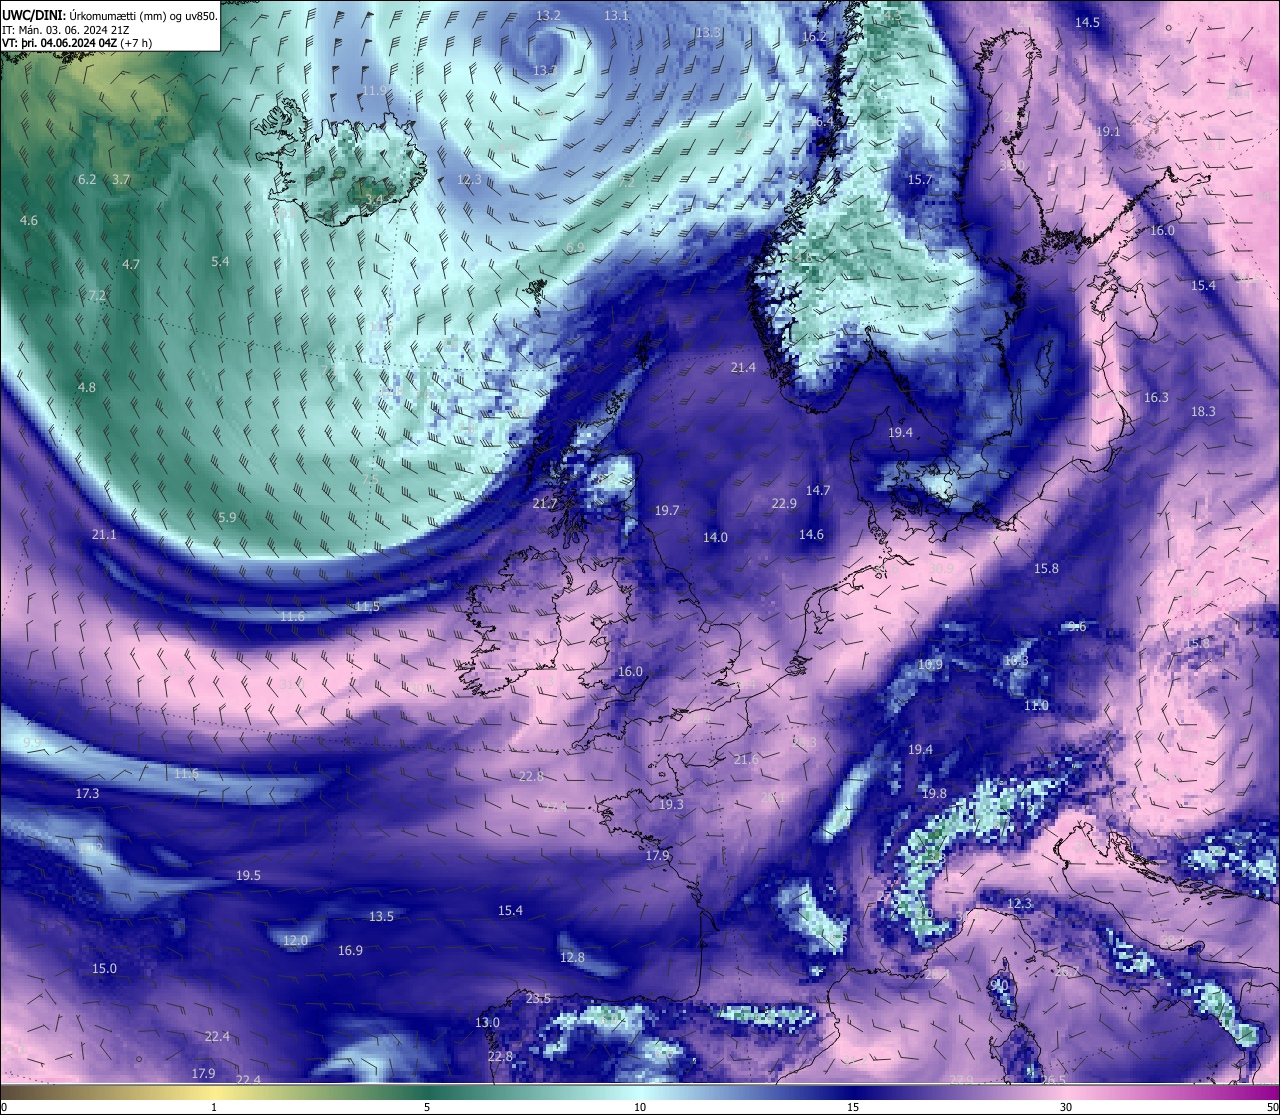Click the 14.7 value label
1280x1115 pixels.
(818, 490)
